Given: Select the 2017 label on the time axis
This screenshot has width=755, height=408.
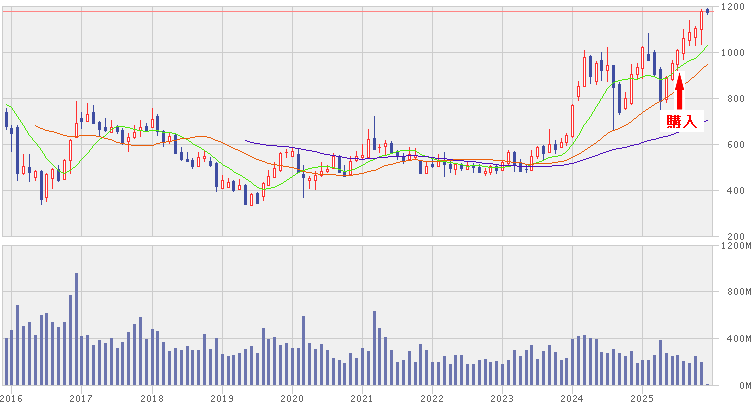Looking at the screenshot, I should [82, 397].
